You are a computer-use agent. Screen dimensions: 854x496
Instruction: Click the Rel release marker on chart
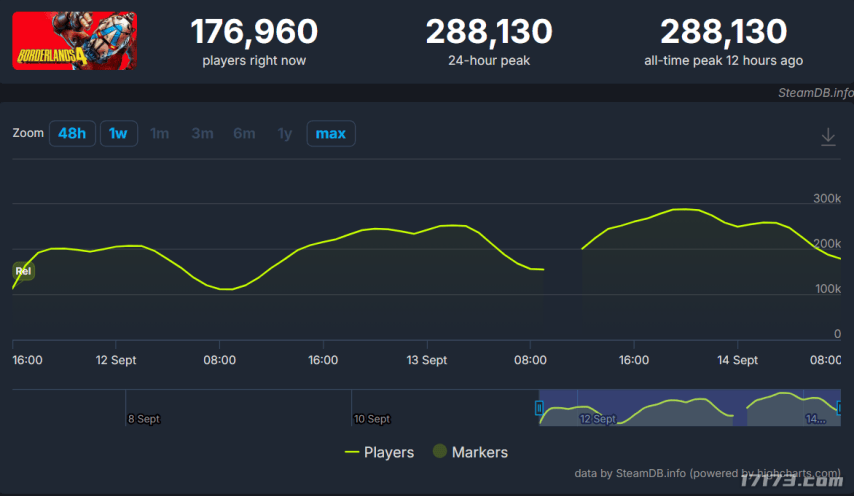[23, 271]
